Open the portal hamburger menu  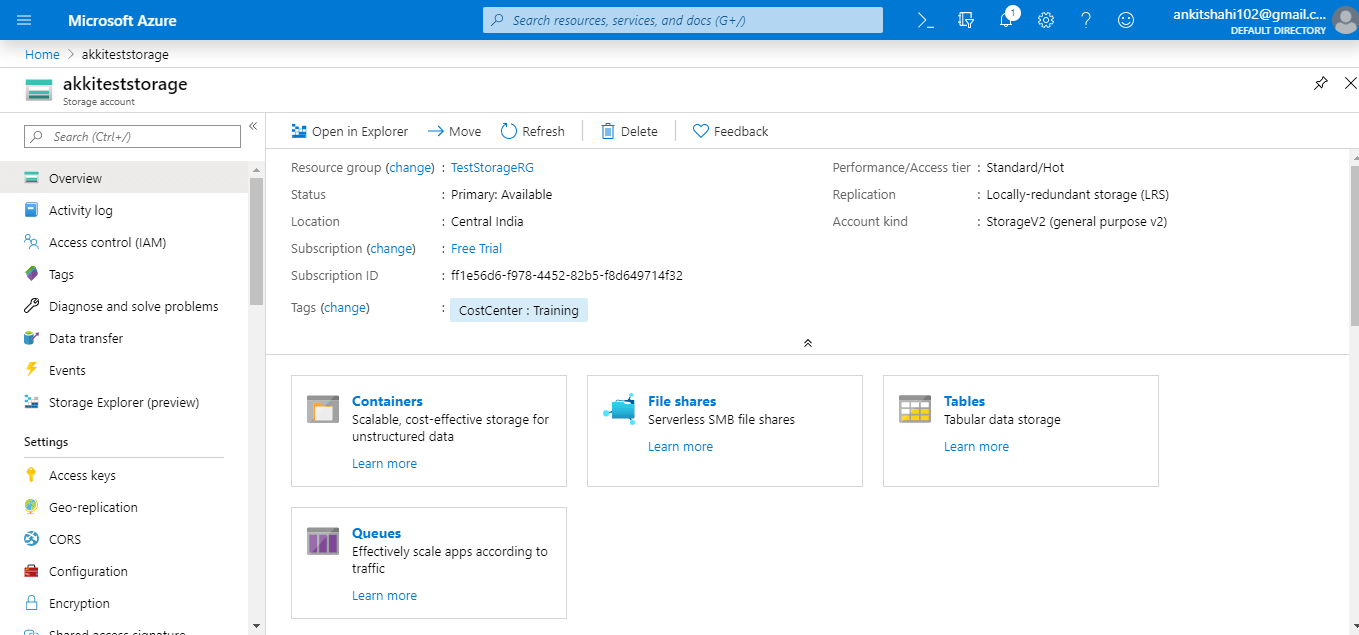[24, 20]
